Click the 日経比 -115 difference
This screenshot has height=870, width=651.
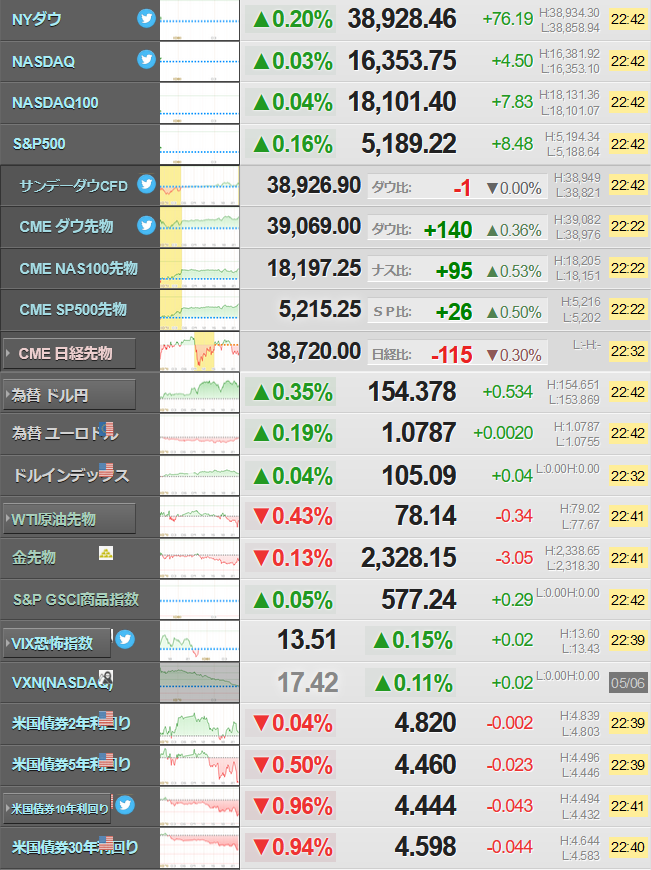pyautogui.click(x=452, y=355)
